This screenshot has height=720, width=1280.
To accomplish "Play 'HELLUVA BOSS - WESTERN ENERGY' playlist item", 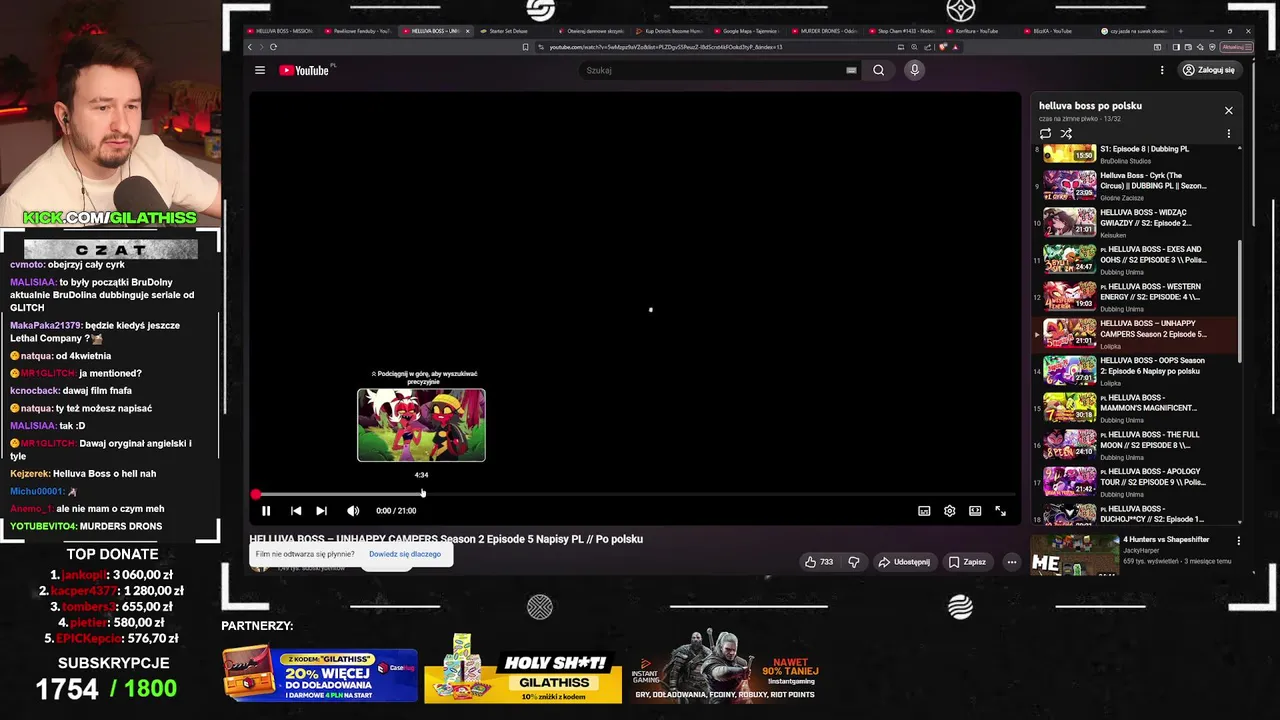I will [1135, 297].
